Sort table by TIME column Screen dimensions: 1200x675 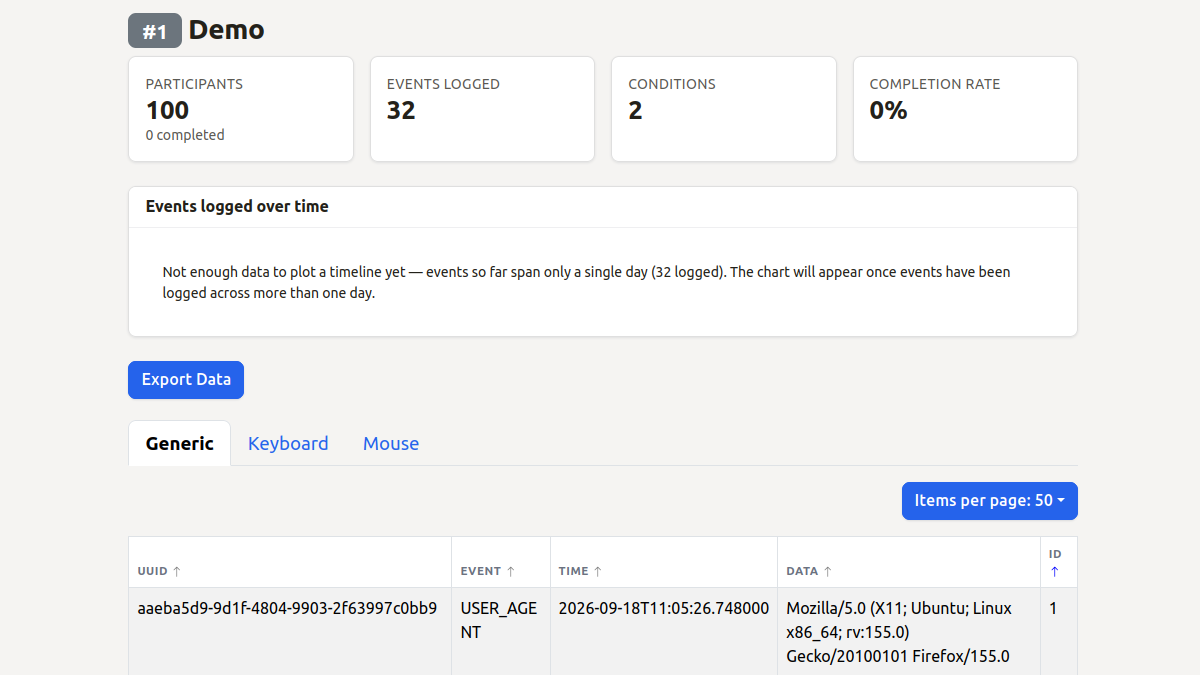[x=581, y=571]
